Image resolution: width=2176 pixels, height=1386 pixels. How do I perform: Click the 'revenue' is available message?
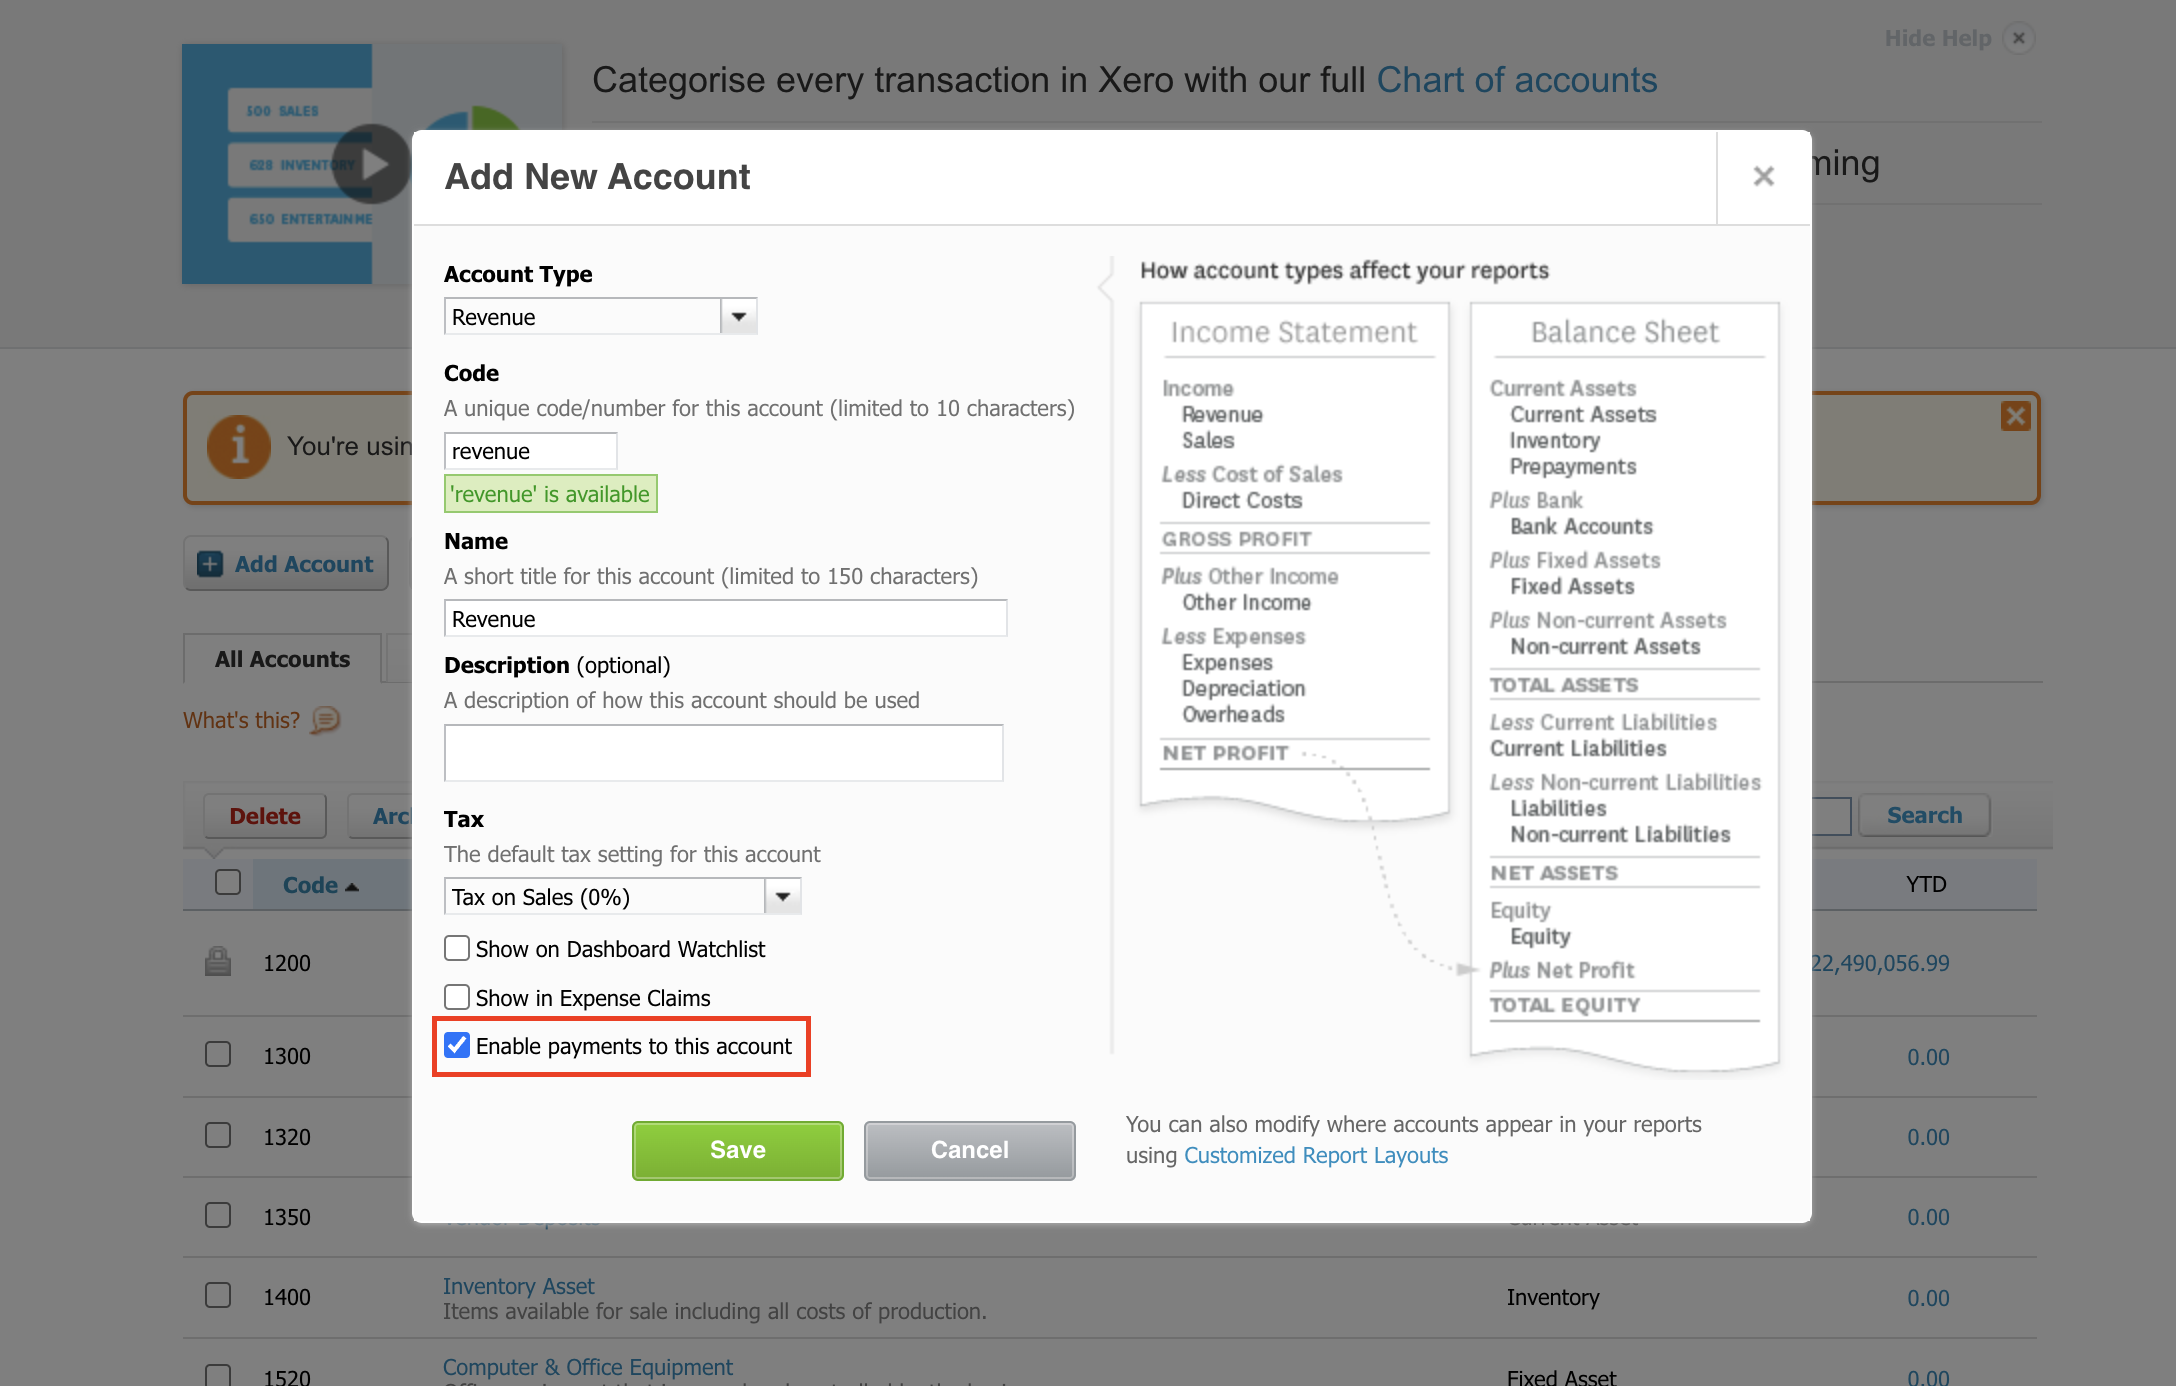tap(550, 494)
